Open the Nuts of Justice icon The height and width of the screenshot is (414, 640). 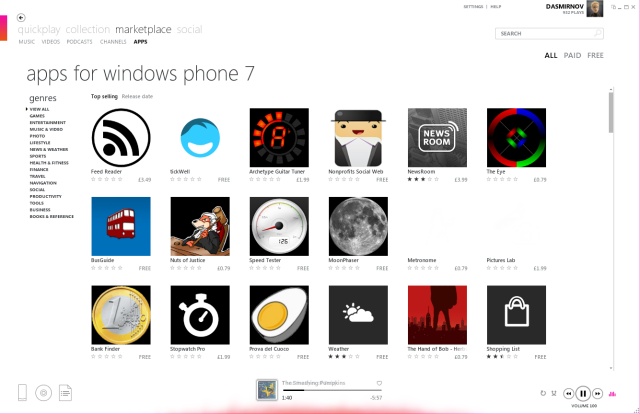[200, 226]
